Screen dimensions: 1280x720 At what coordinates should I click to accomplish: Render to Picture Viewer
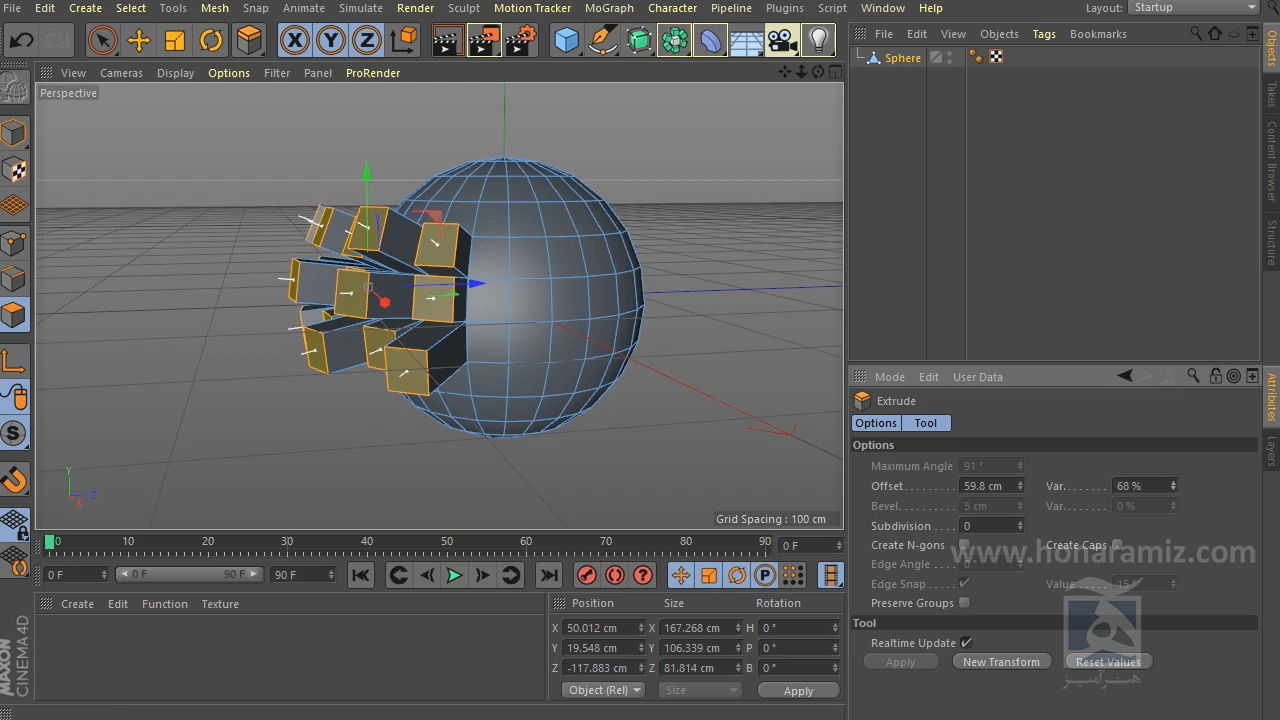tap(484, 41)
